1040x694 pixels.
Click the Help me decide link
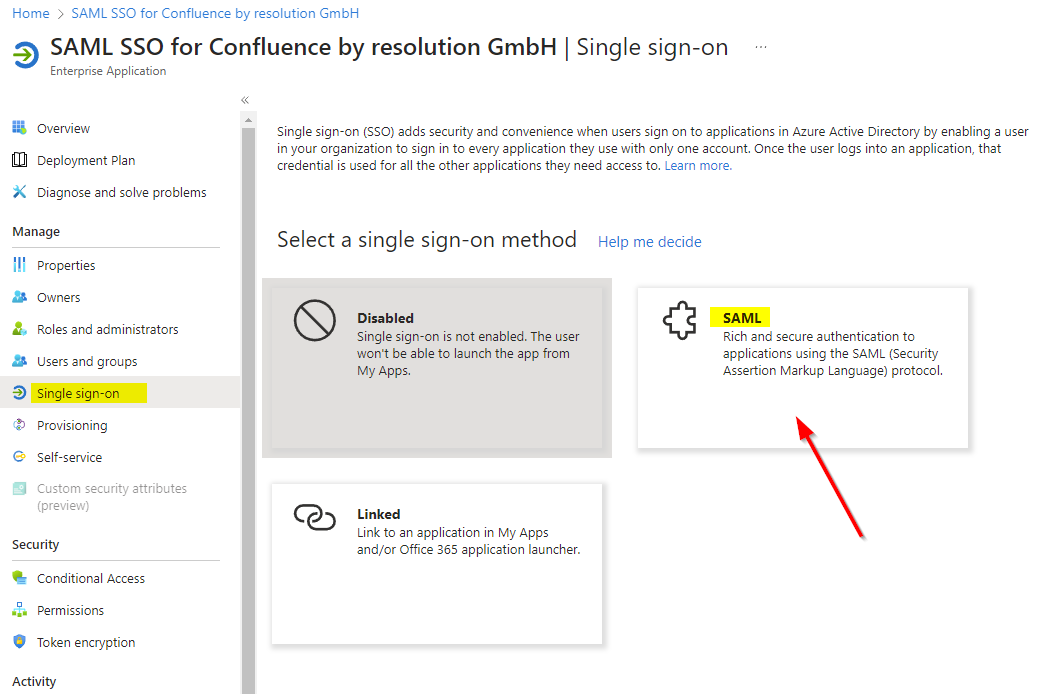[649, 242]
